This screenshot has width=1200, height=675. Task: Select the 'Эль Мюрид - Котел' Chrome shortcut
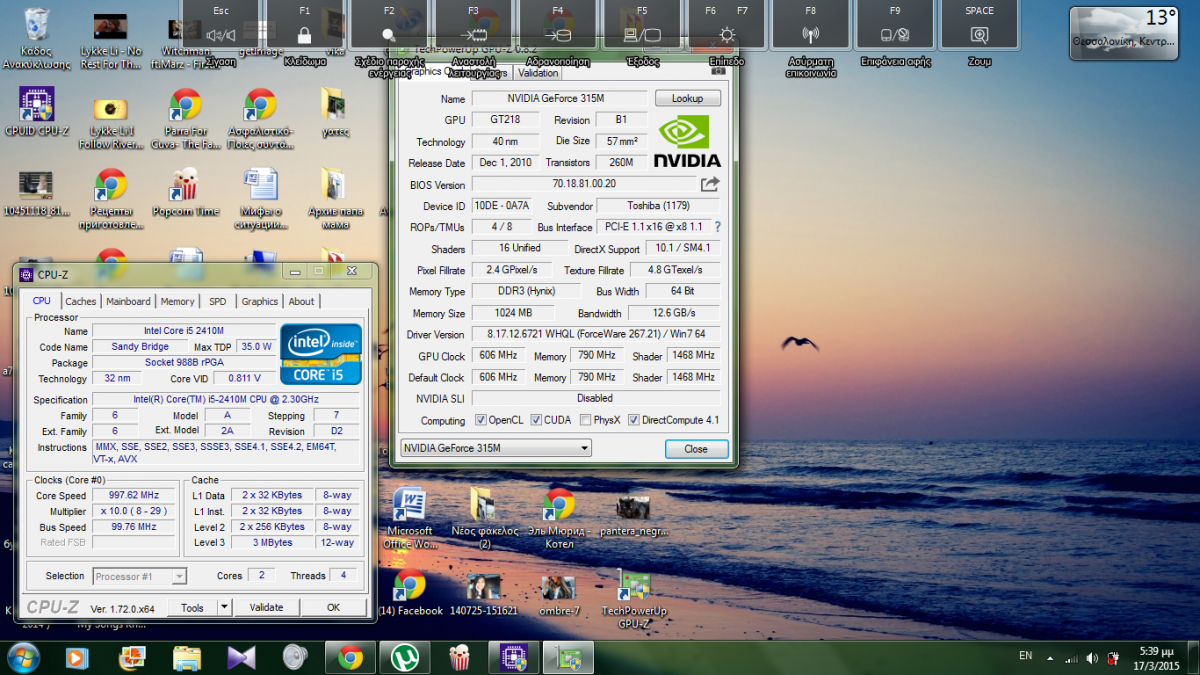click(x=560, y=518)
